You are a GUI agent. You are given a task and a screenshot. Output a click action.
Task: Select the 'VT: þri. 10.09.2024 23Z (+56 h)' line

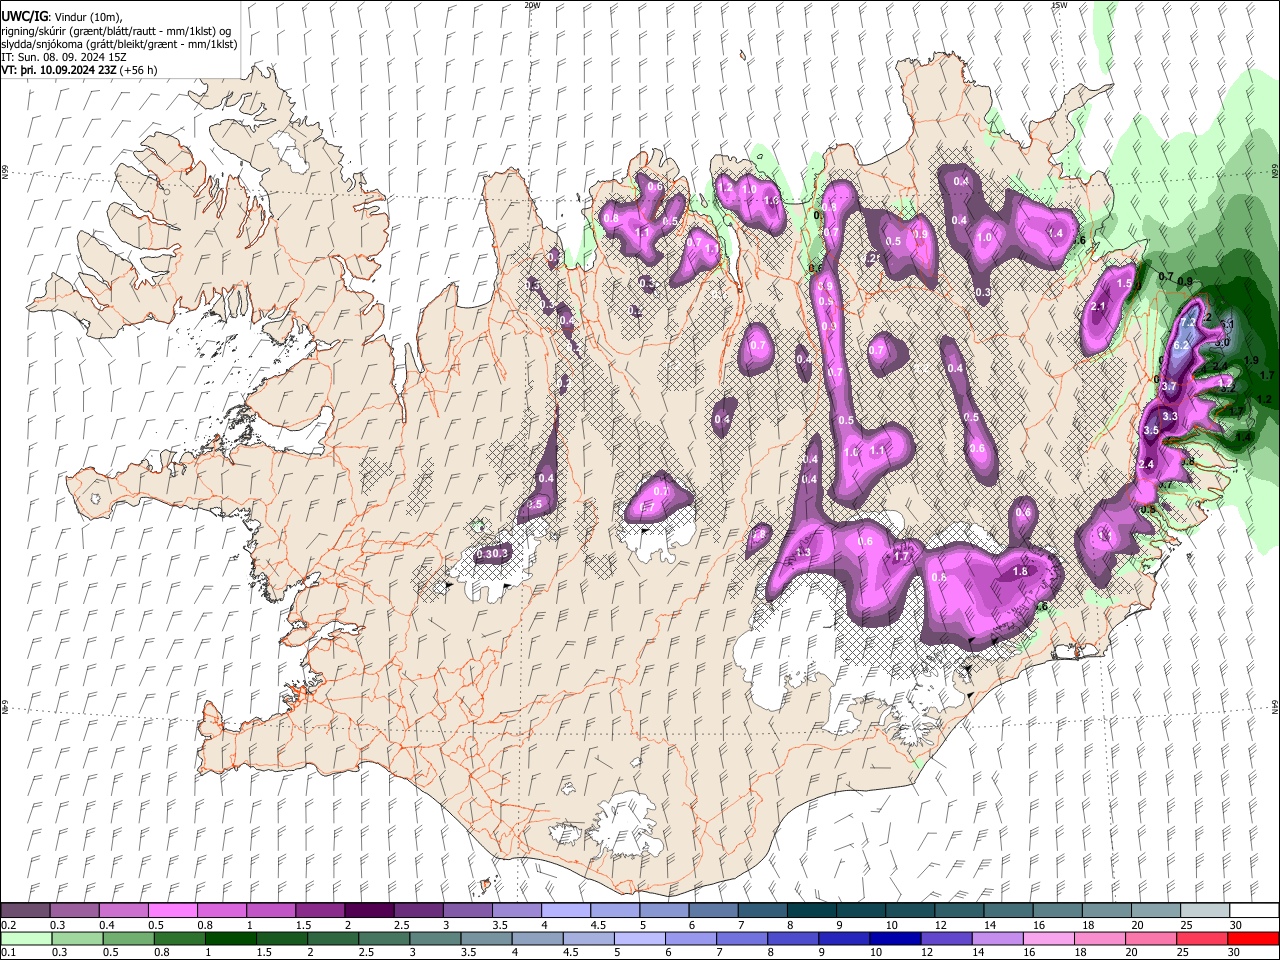79,71
